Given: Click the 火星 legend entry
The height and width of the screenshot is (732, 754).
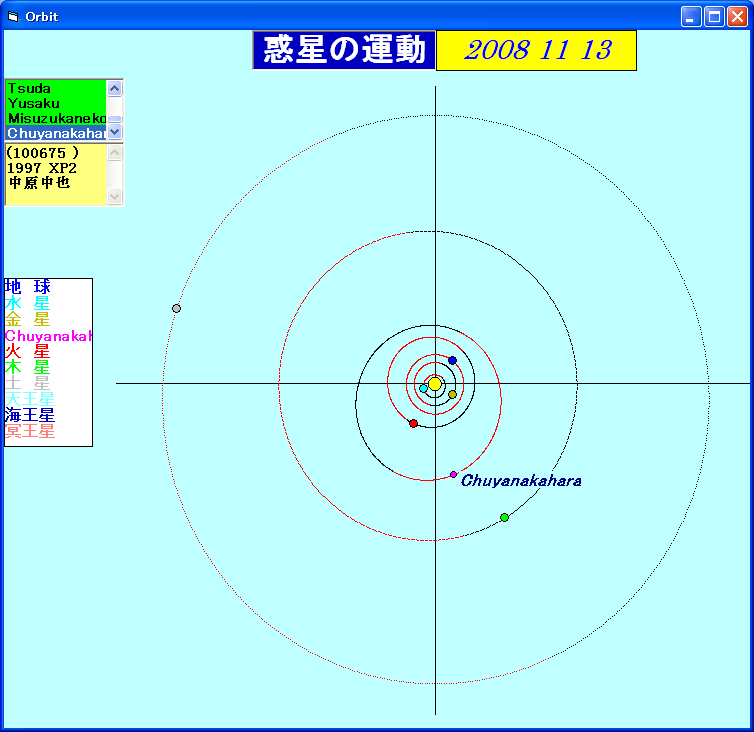Looking at the screenshot, I should 27,351.
